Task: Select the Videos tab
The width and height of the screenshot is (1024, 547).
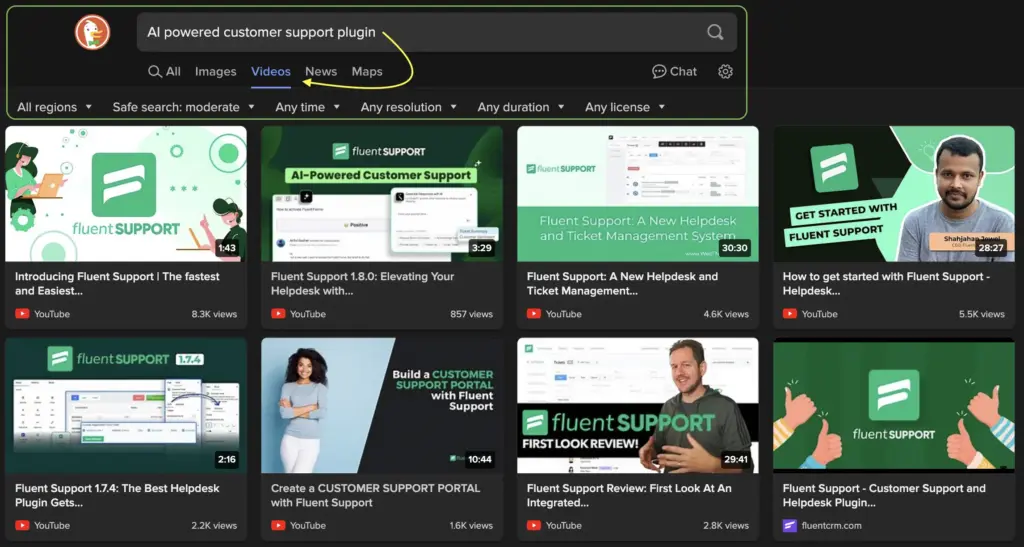Action: pyautogui.click(x=271, y=72)
